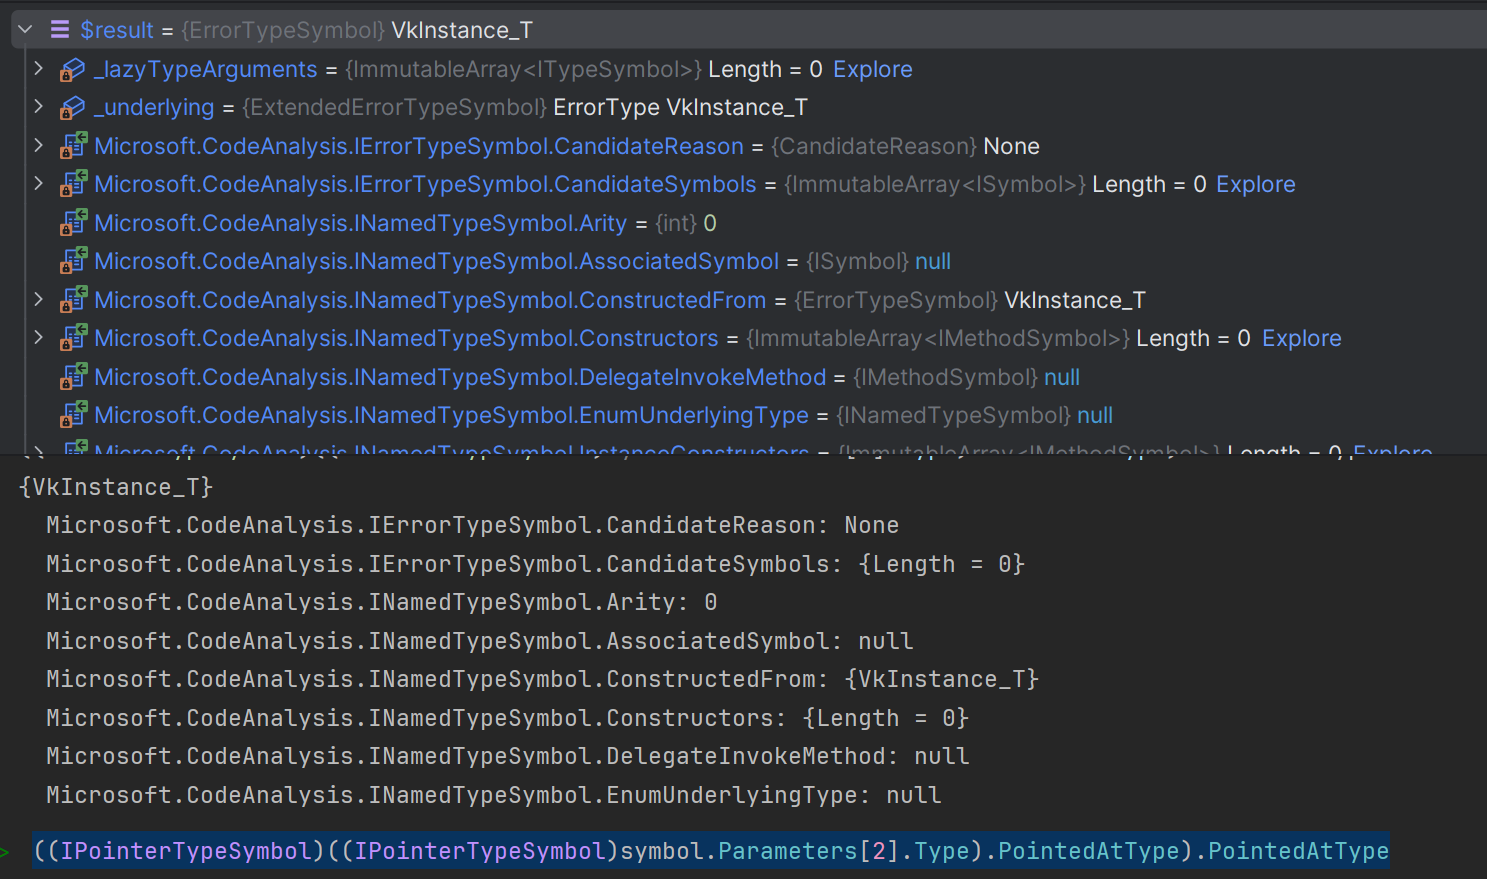This screenshot has height=879, width=1487.
Task: Click the DelegateInvokeMethod property icon
Action: pos(73,377)
